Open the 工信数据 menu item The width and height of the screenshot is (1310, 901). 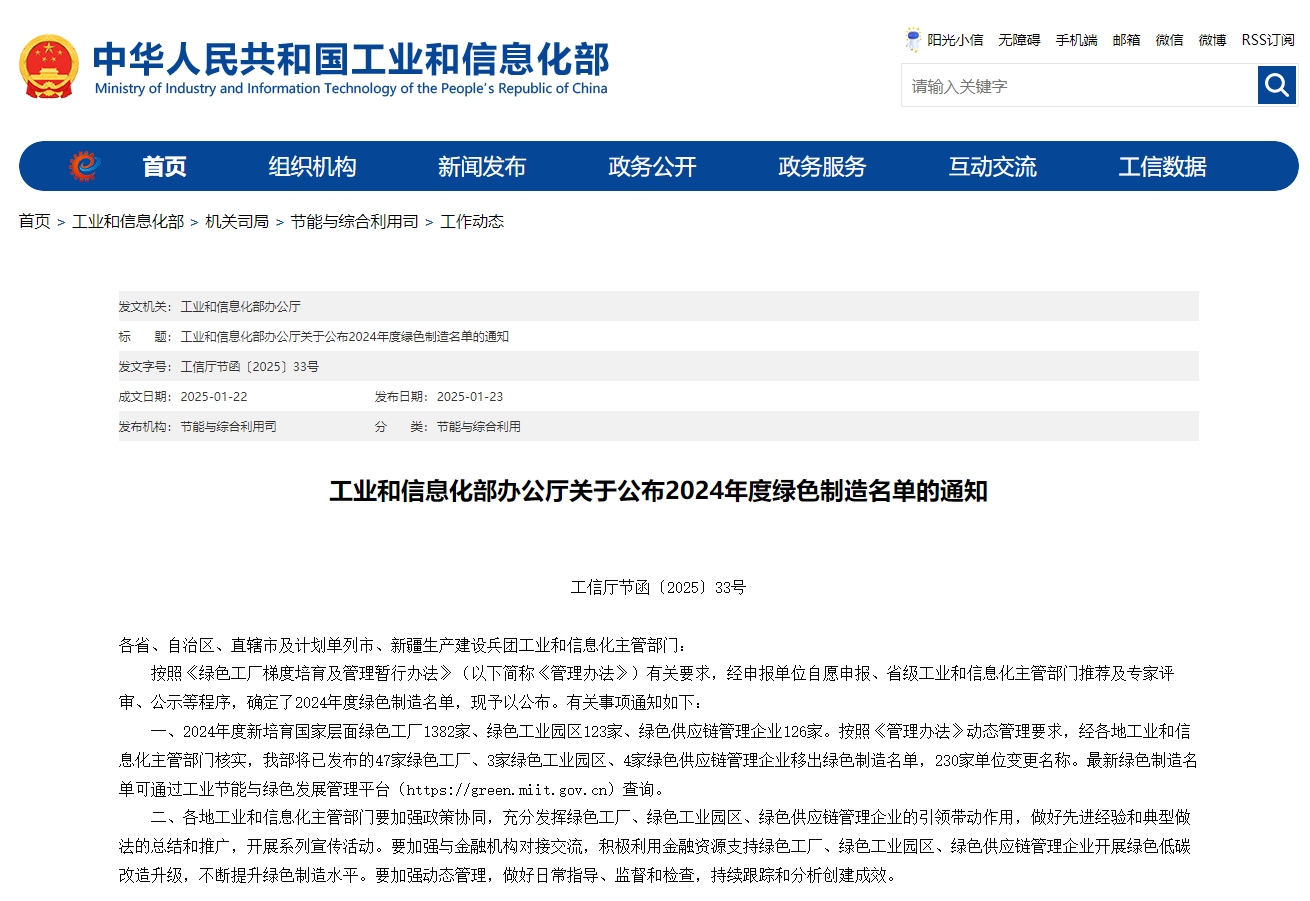[x=1162, y=166]
